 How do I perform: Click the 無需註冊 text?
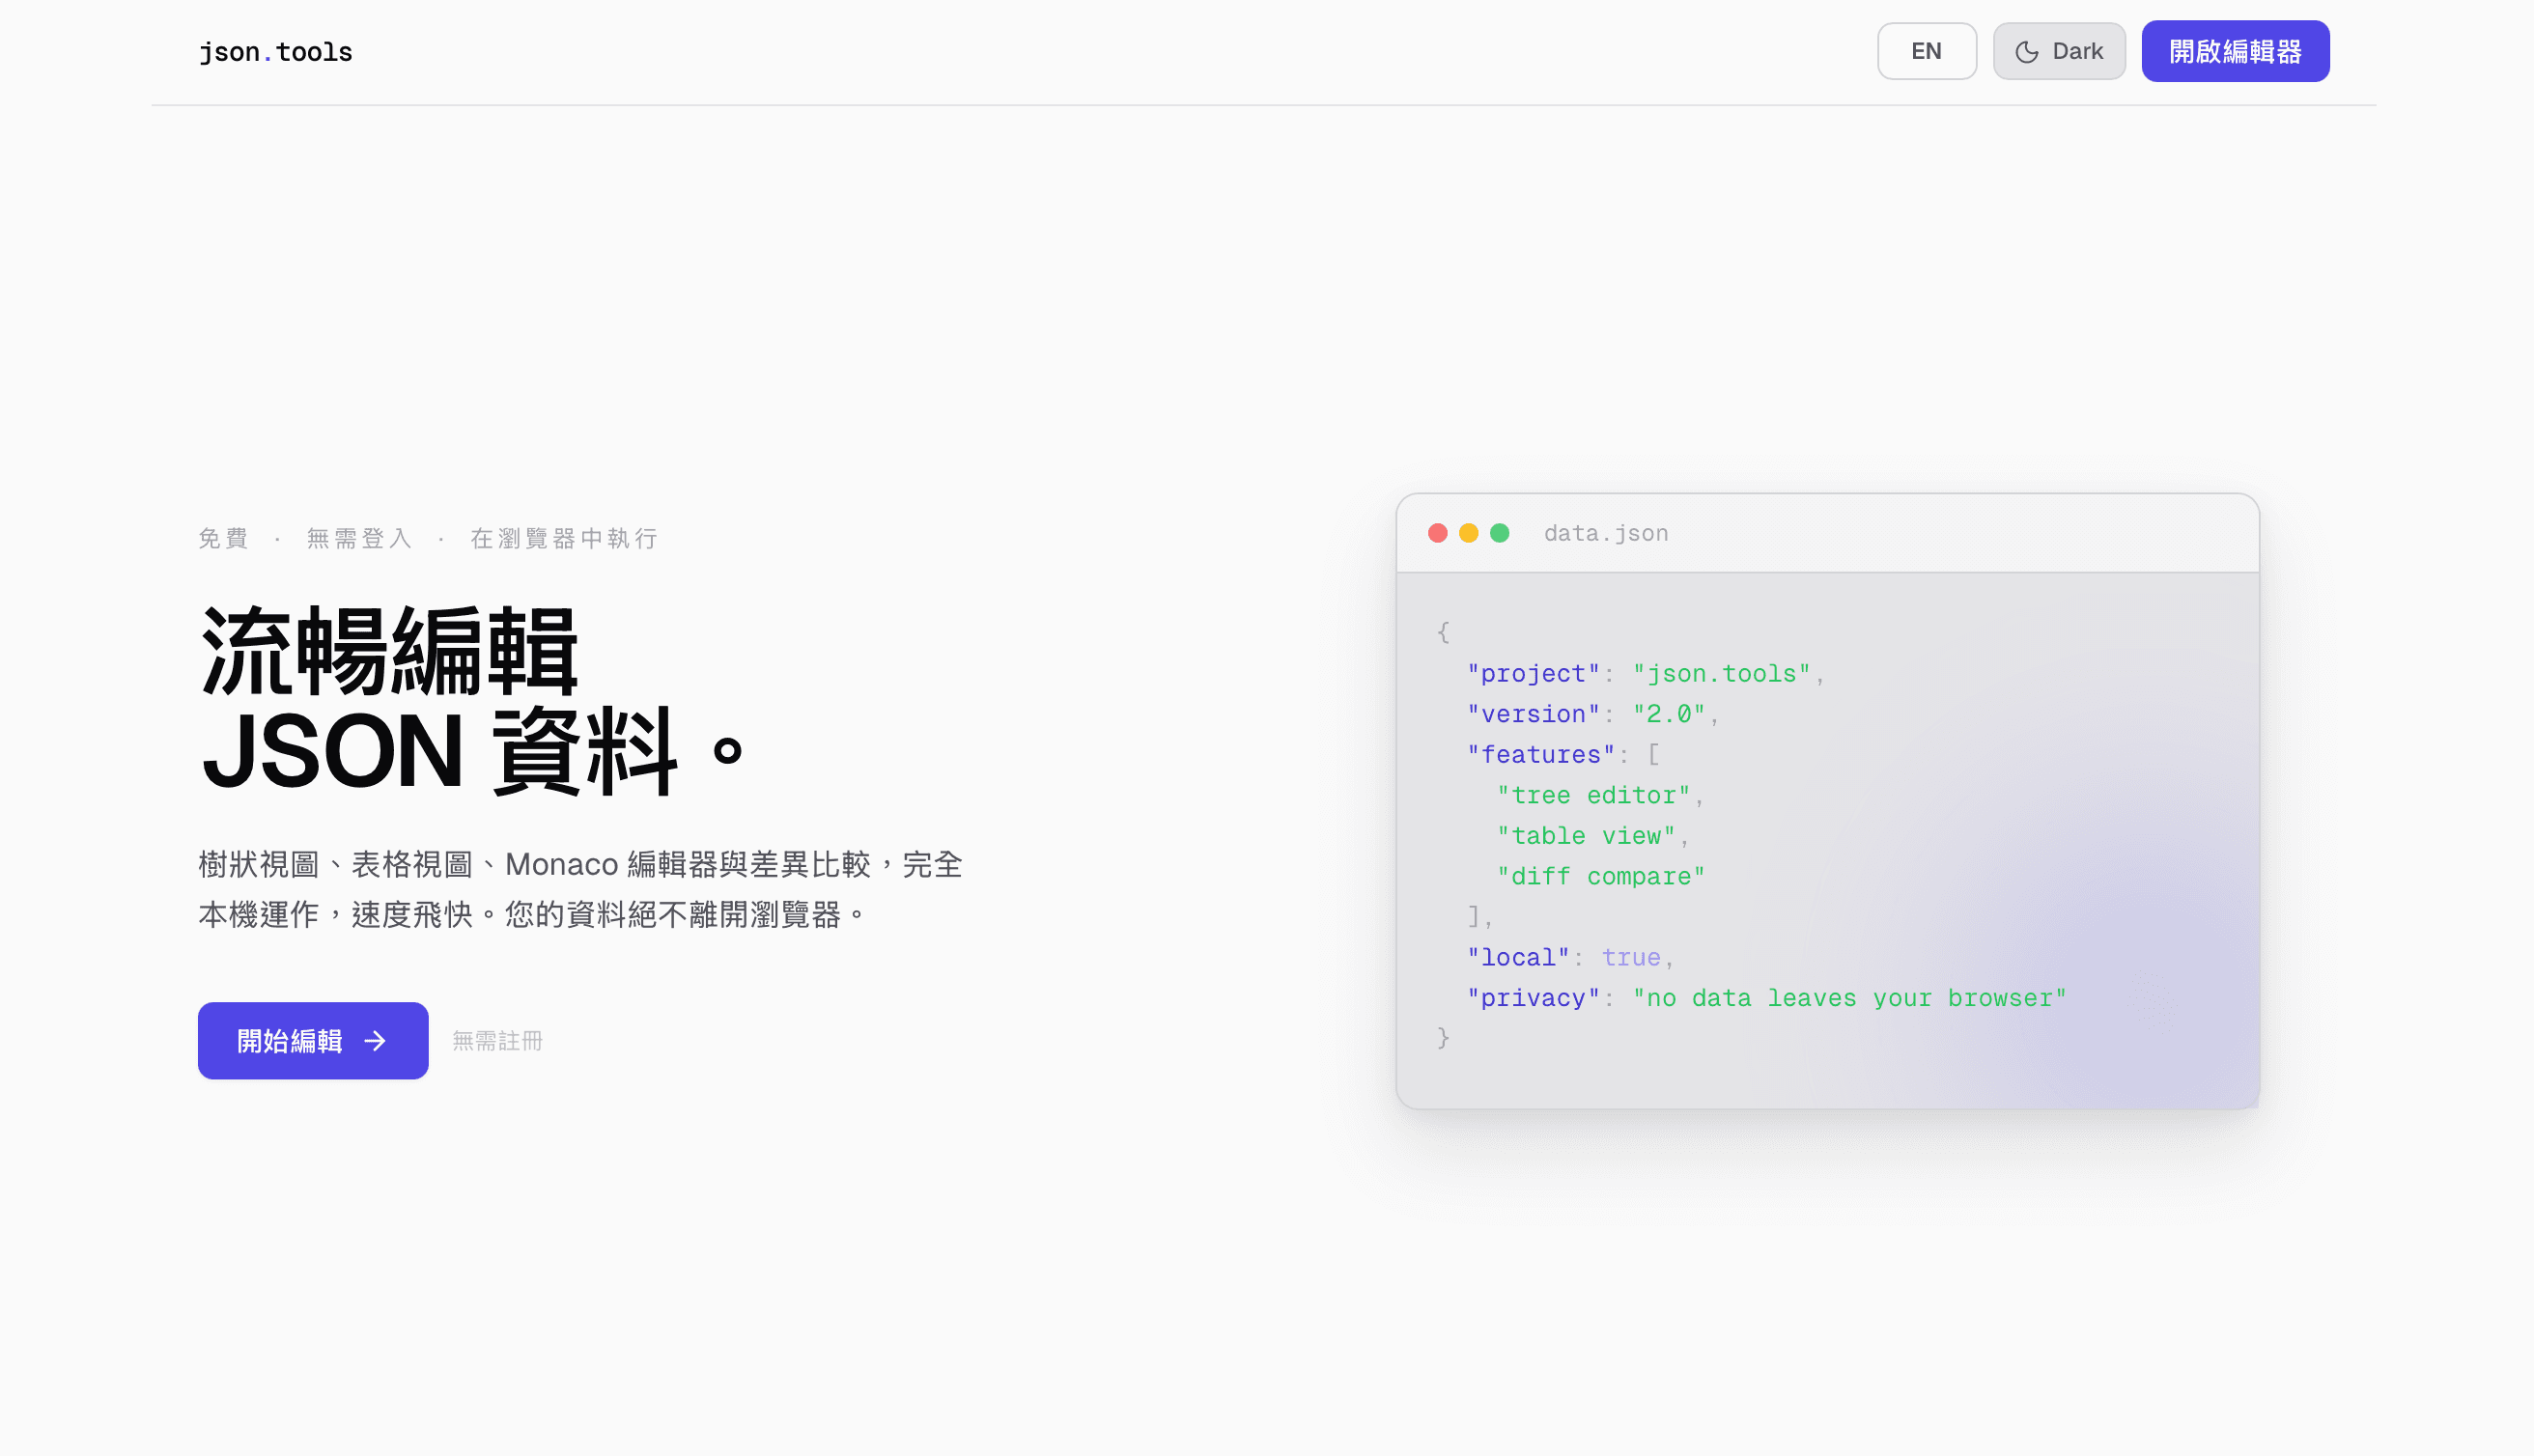(x=497, y=1041)
